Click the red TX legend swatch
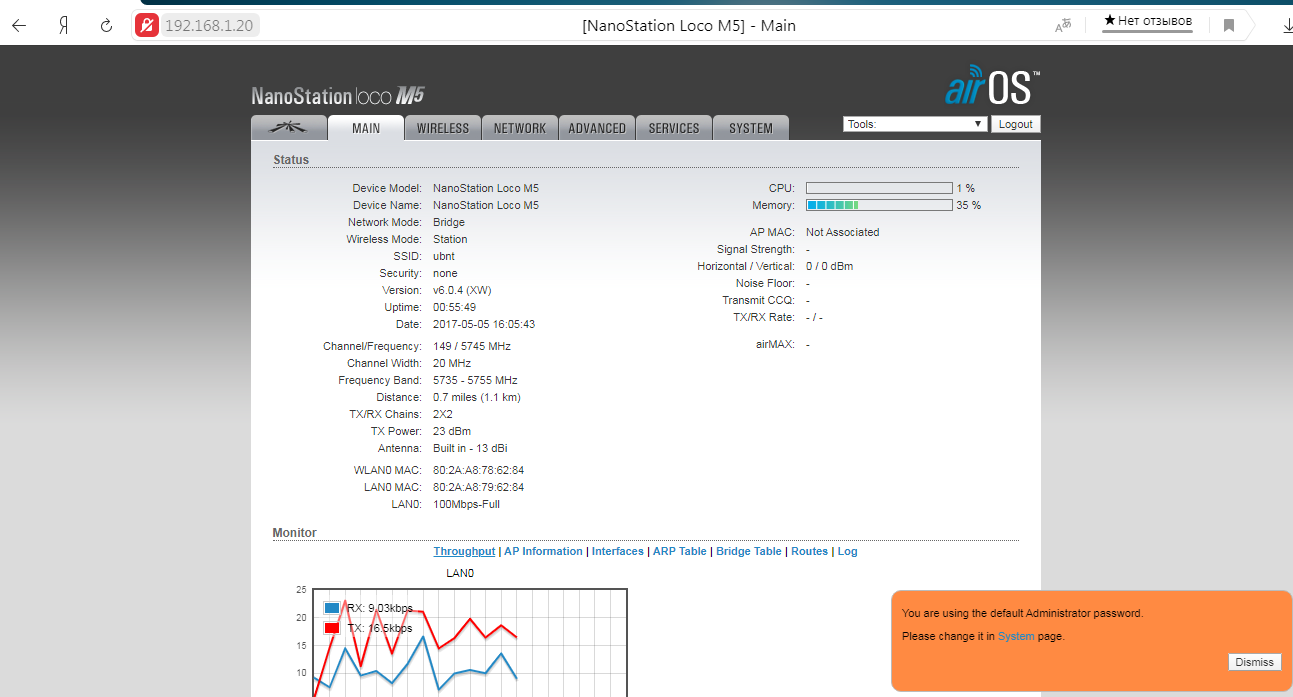 [x=332, y=628]
